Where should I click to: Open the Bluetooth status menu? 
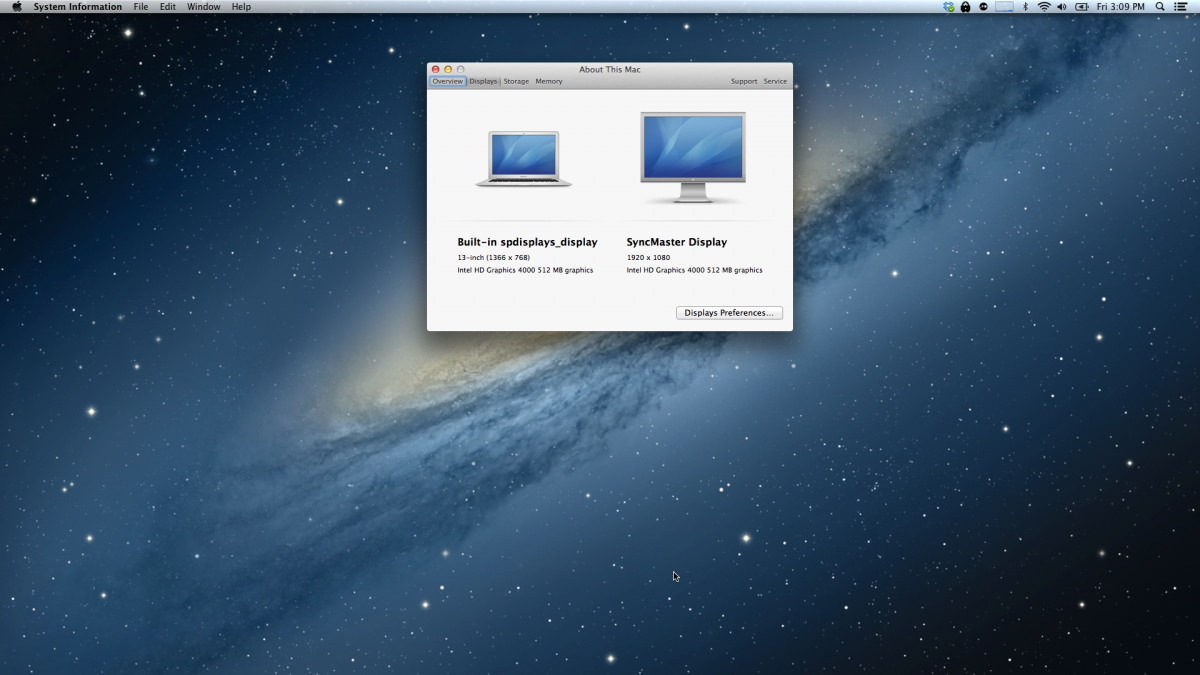[x=1025, y=7]
